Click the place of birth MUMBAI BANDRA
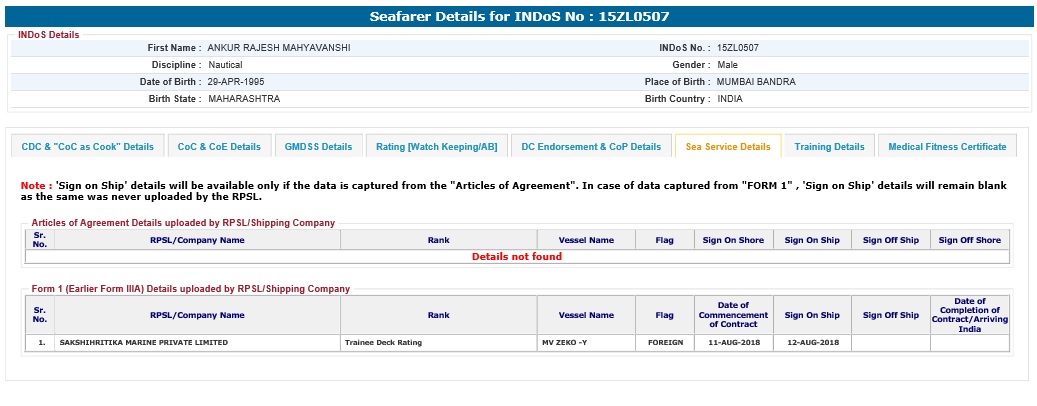Image resolution: width=1037 pixels, height=406 pixels. tap(756, 82)
